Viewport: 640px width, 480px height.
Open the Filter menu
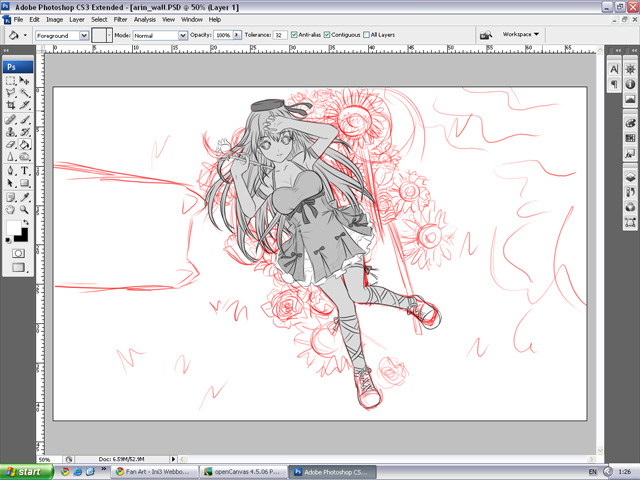120,19
